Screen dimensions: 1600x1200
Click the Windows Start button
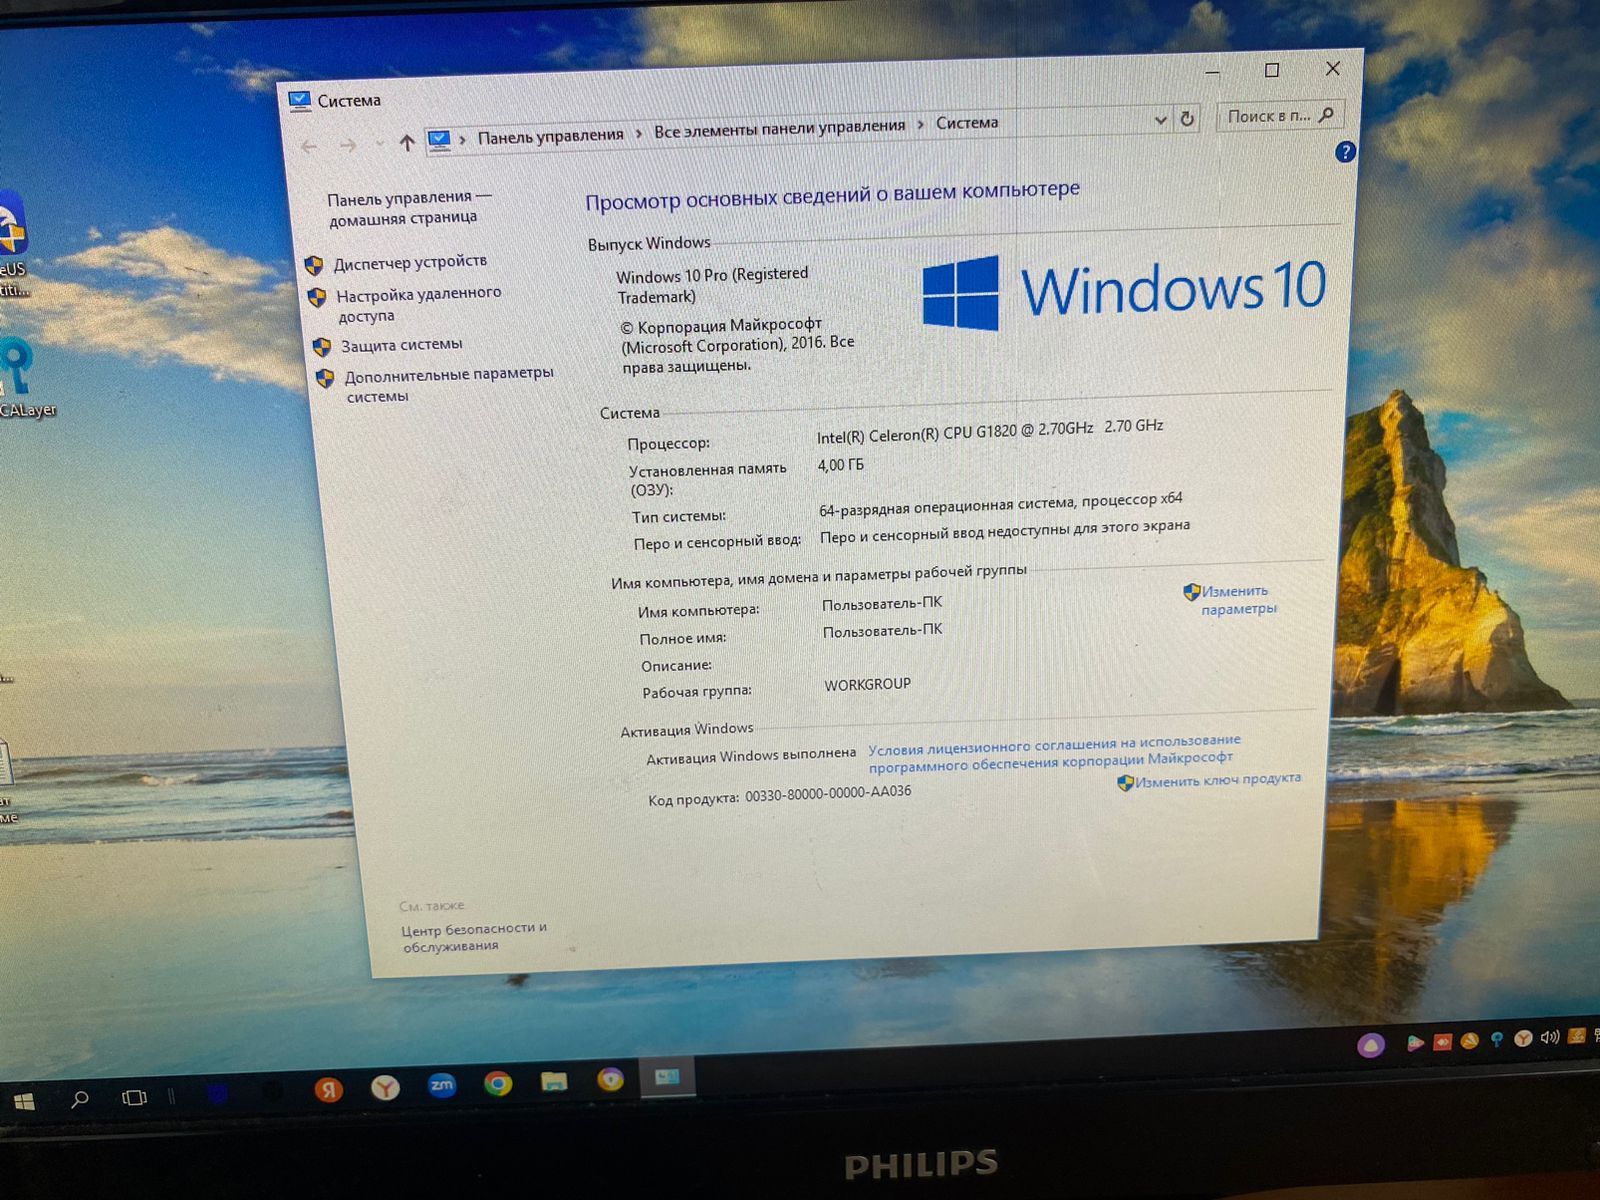click(x=25, y=1101)
